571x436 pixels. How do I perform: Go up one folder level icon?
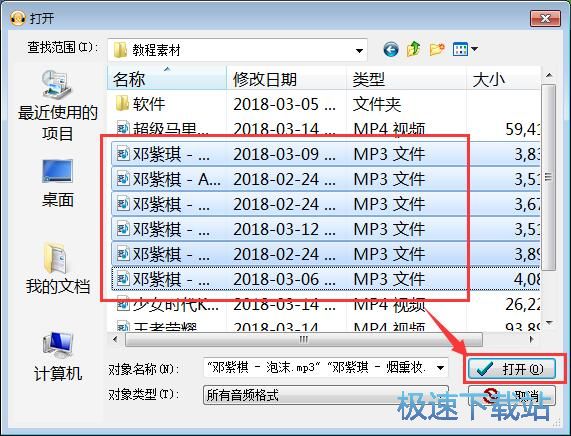[x=414, y=49]
